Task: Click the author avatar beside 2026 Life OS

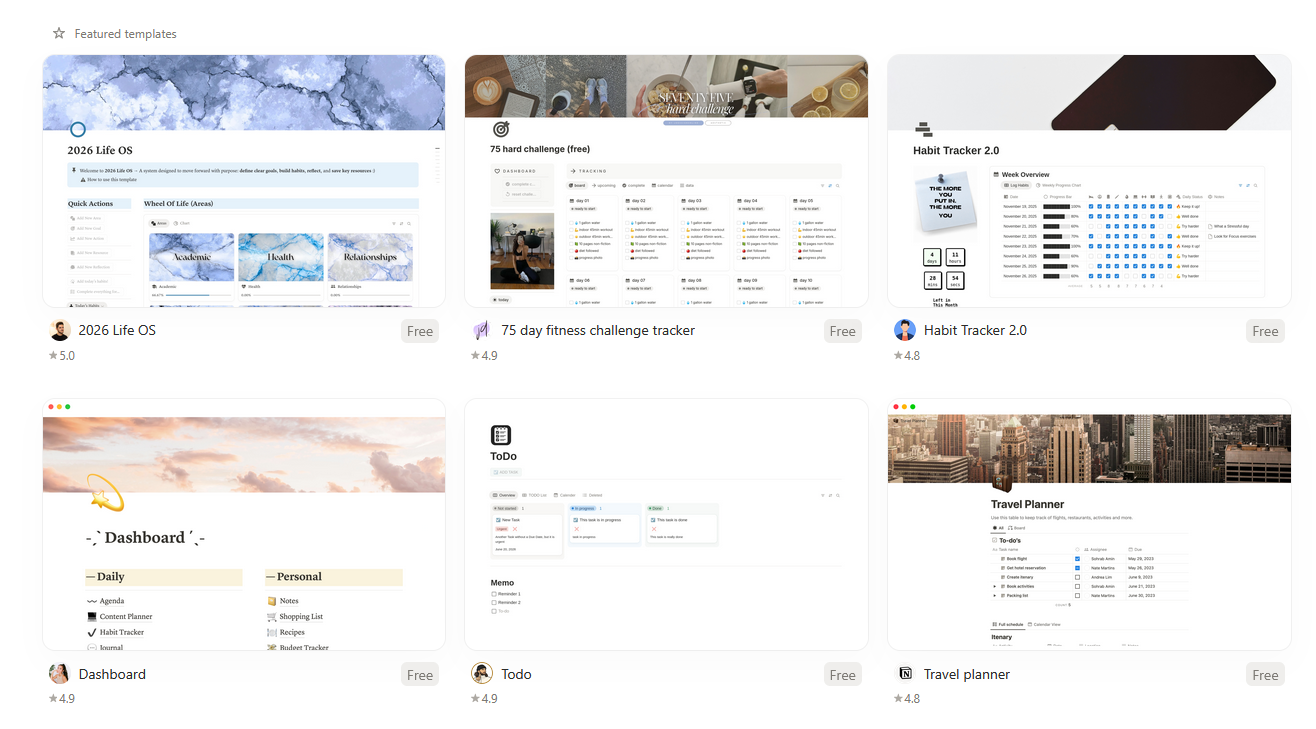Action: pos(59,329)
